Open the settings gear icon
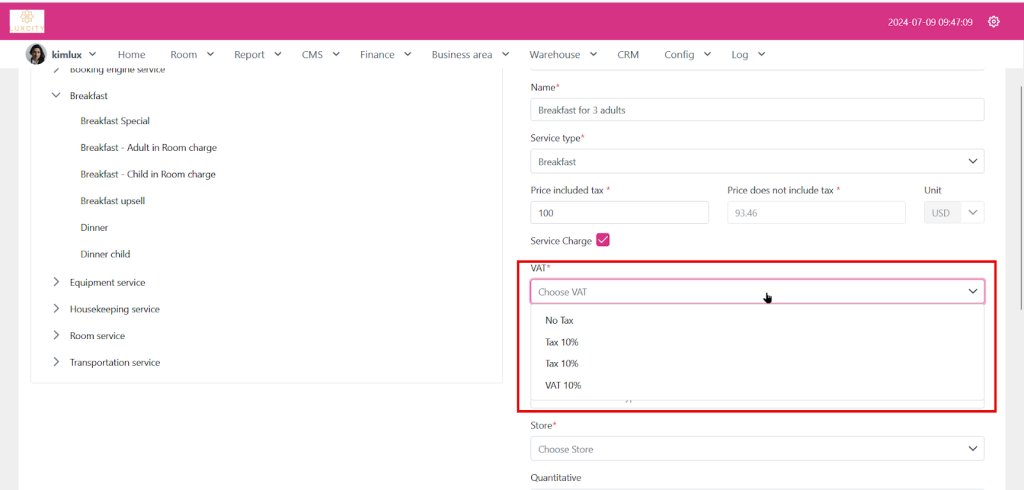The height and width of the screenshot is (490, 1024). [993, 22]
